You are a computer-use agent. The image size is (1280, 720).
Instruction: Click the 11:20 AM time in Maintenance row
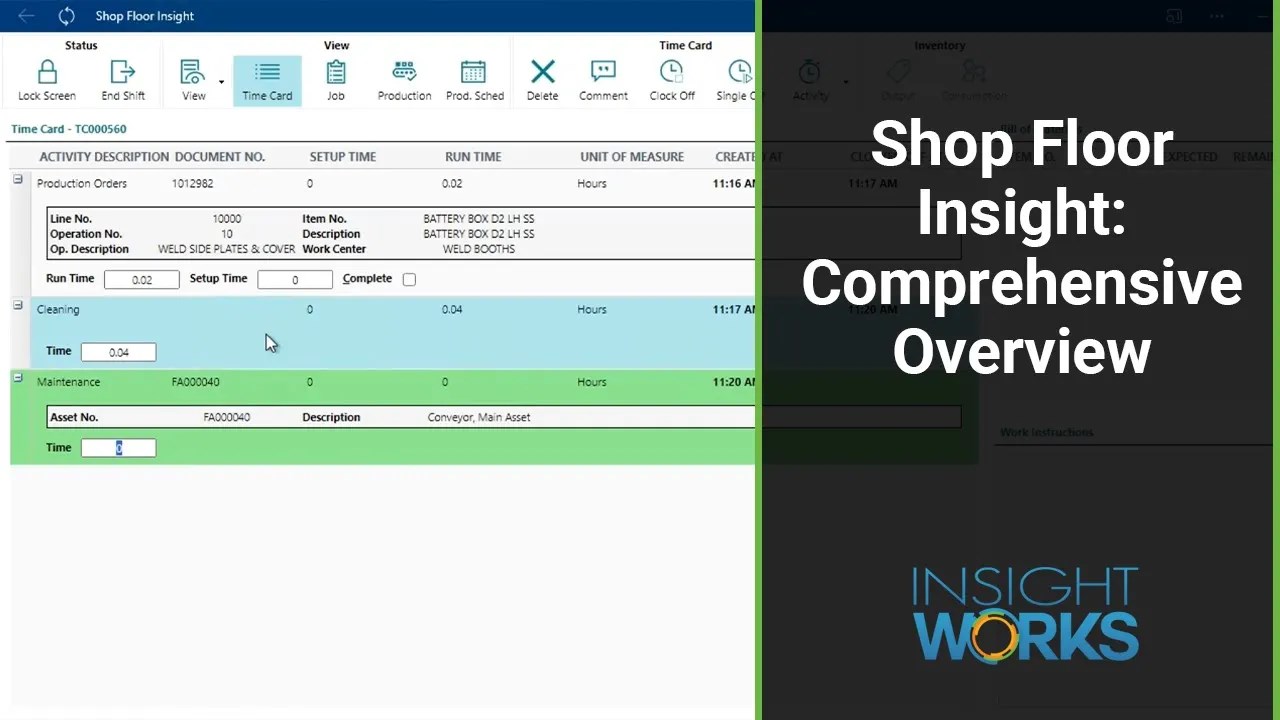(734, 382)
